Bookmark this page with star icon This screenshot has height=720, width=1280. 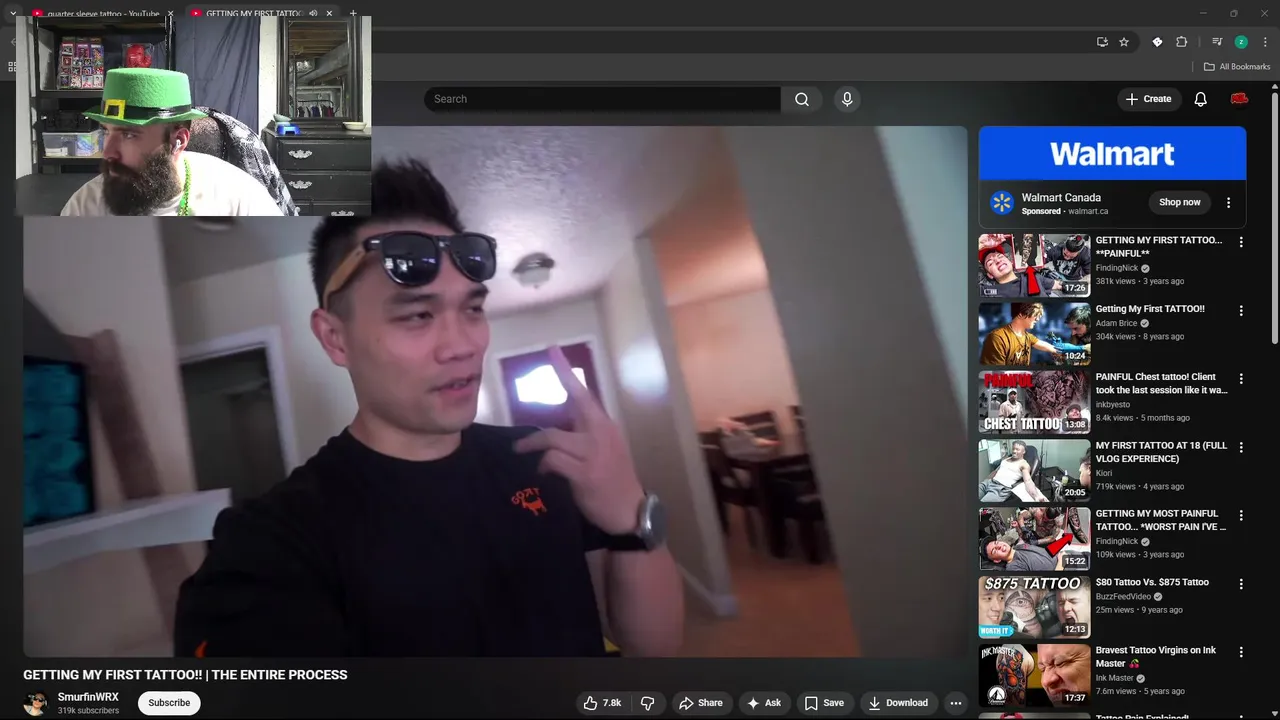1124,42
